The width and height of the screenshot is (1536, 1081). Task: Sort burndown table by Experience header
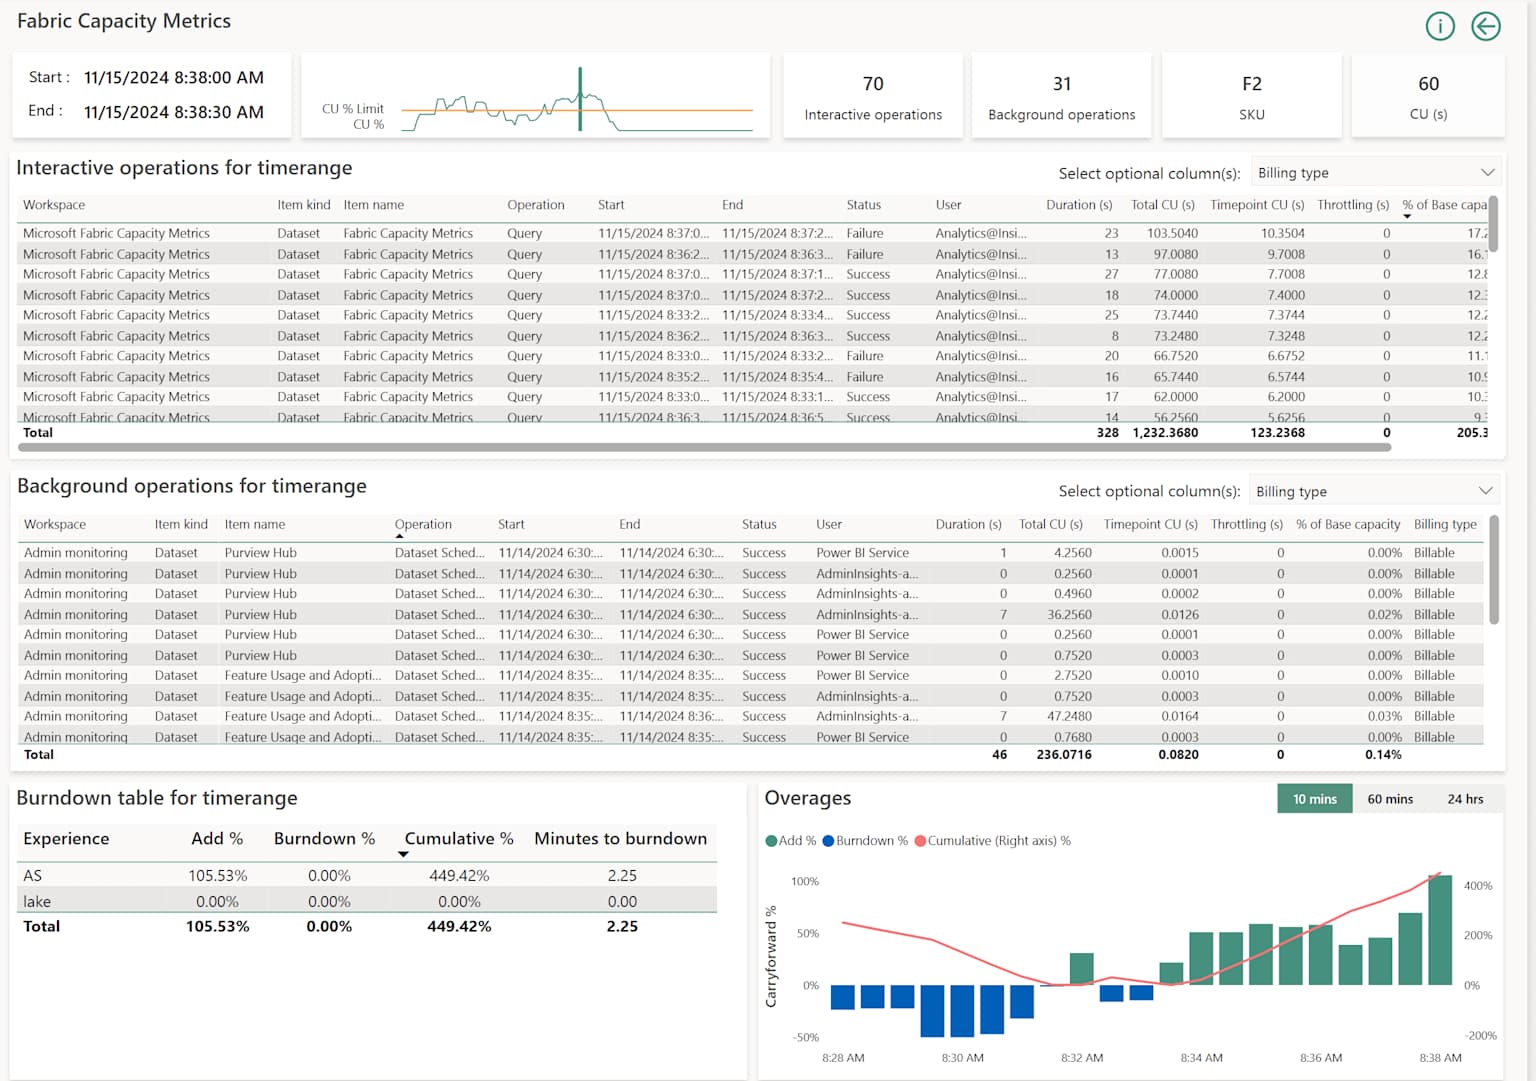[66, 838]
